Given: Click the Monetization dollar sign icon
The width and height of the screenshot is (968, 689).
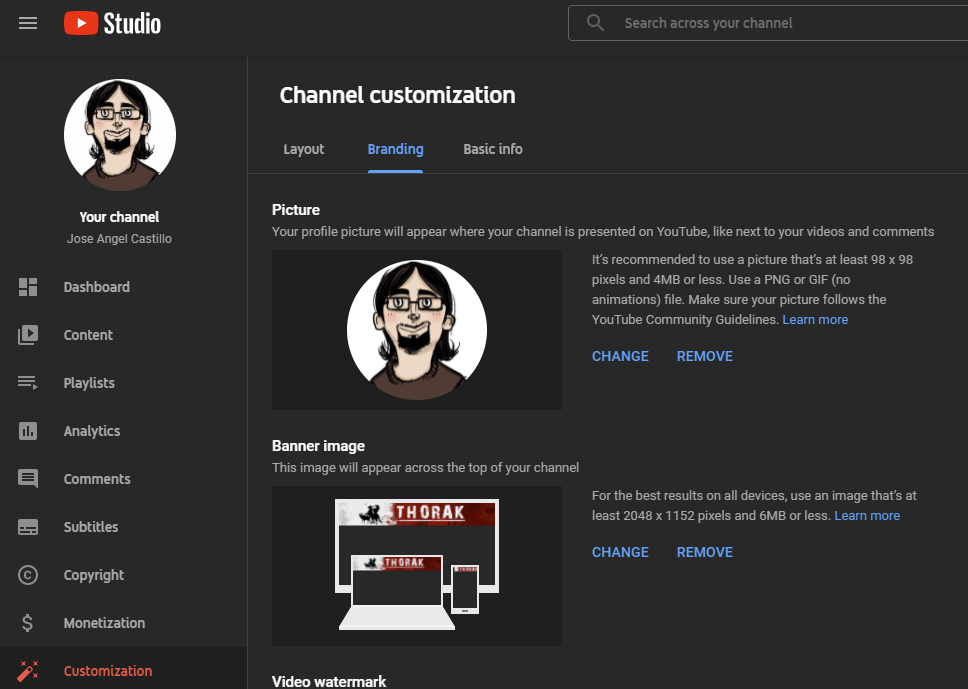Looking at the screenshot, I should tap(28, 623).
